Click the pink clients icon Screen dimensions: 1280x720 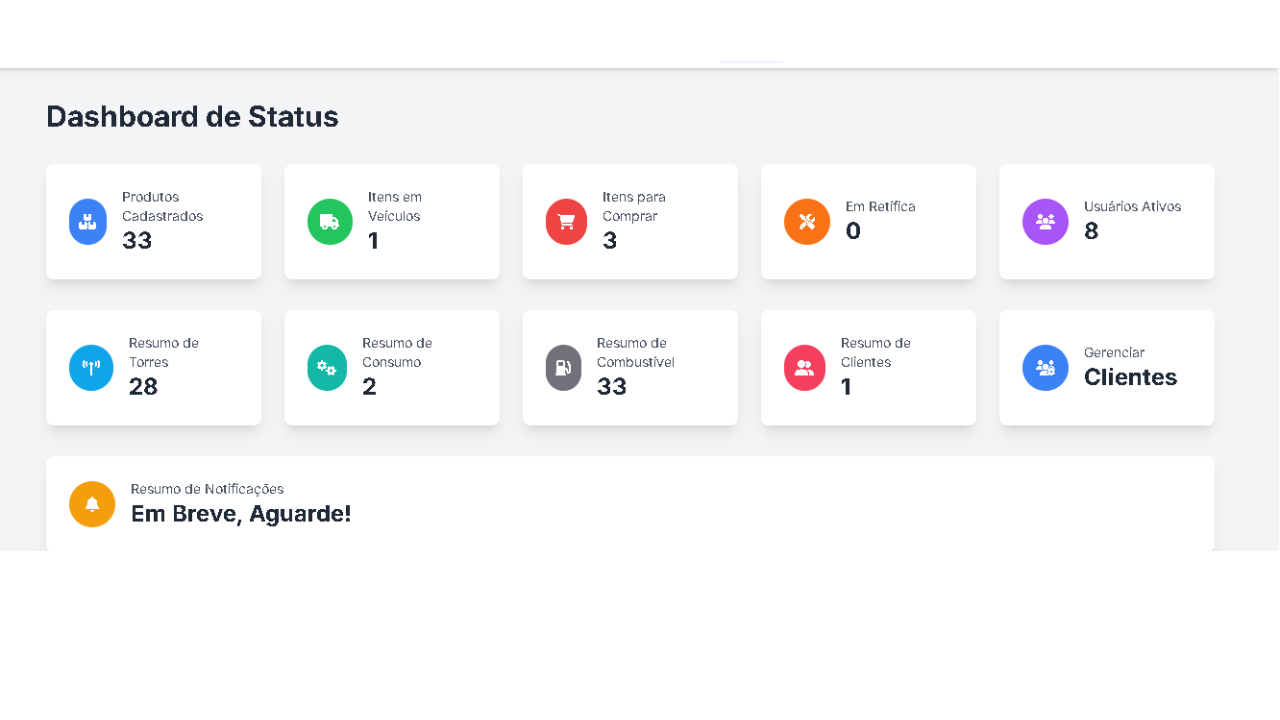click(804, 368)
